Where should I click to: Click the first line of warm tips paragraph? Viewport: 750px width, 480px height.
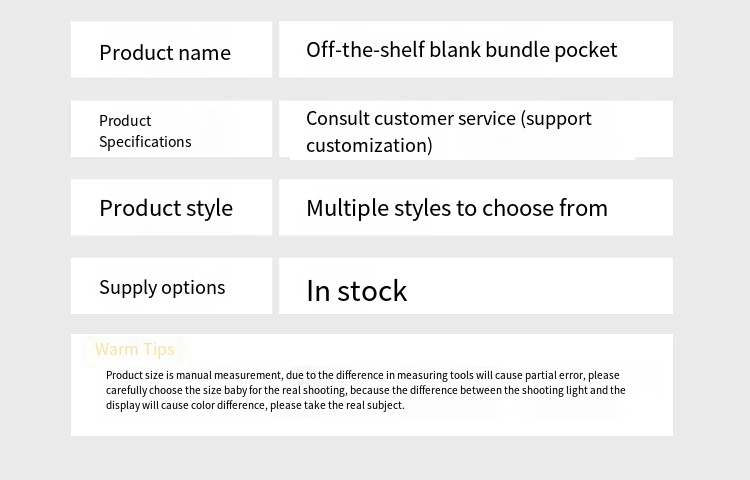[x=363, y=375]
